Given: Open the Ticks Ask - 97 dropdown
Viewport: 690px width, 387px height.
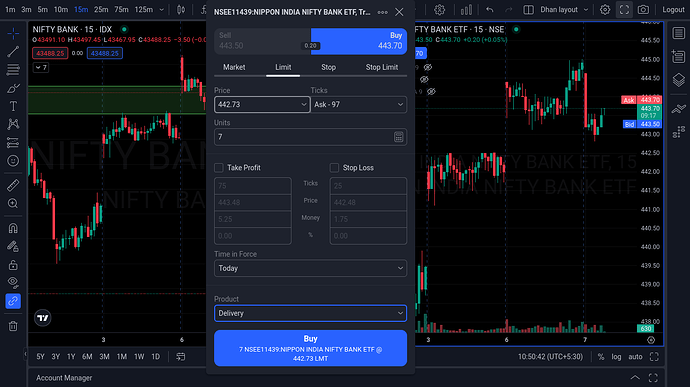Looking at the screenshot, I should coord(359,105).
